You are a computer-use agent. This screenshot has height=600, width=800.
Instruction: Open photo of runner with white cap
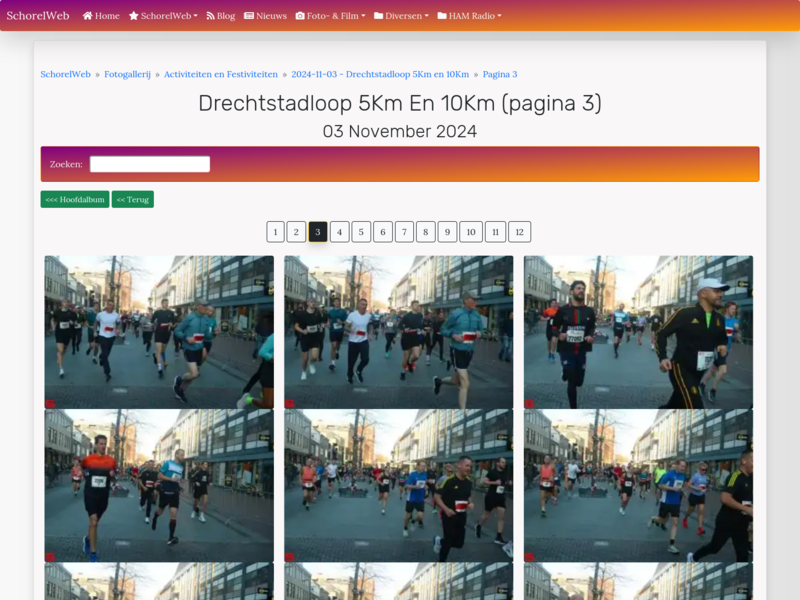pos(638,332)
